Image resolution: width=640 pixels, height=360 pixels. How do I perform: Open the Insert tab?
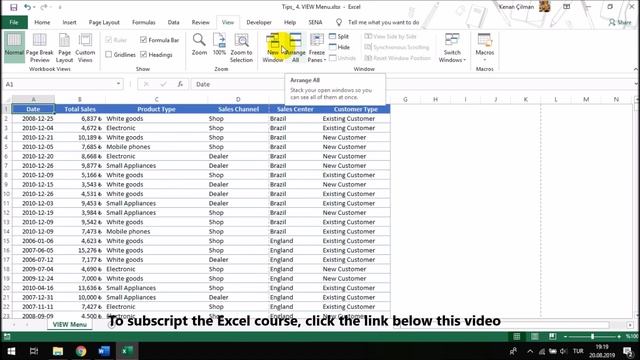[x=69, y=22]
